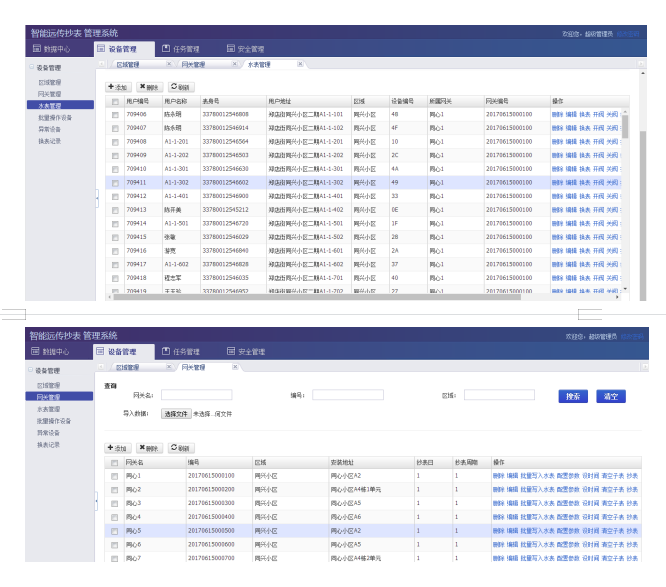Check the row for user 709415
Viewport: 666px width, 587px height.
(x=115, y=237)
